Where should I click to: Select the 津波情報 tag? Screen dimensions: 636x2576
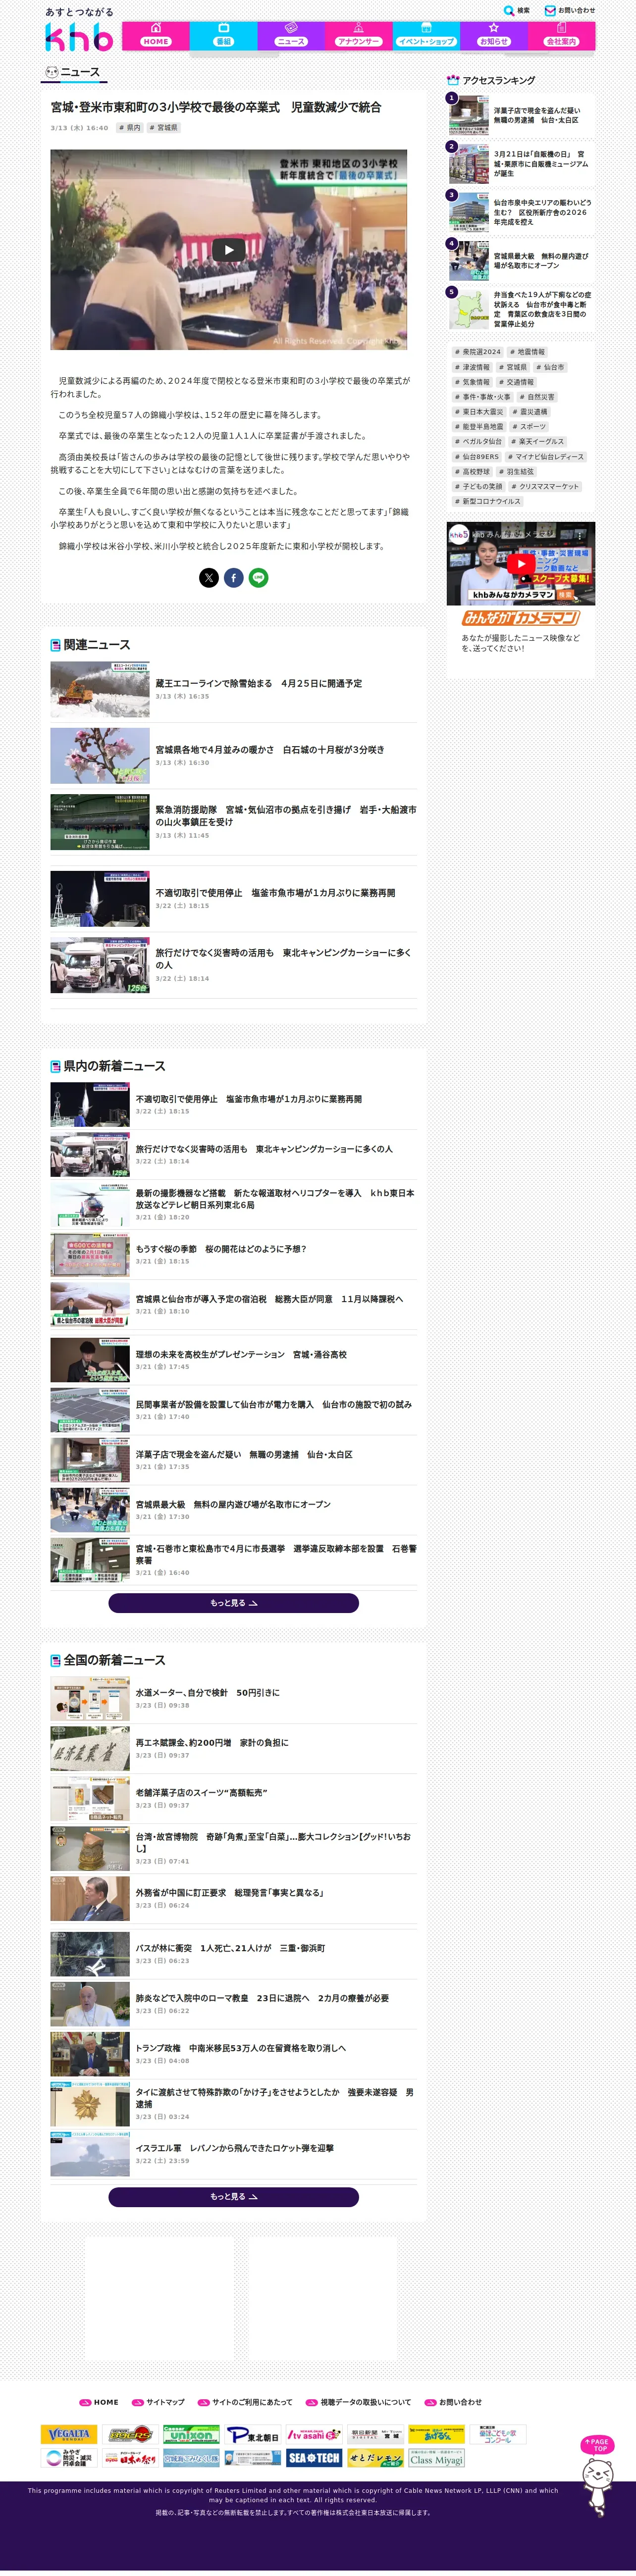coord(472,367)
